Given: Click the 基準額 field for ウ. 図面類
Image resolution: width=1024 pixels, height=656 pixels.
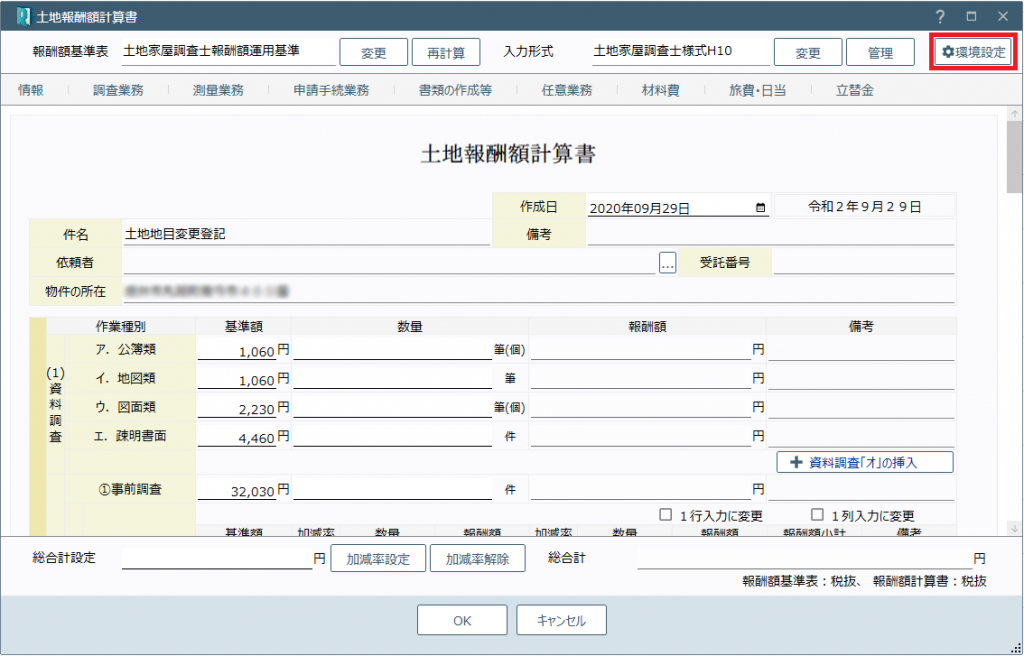Looking at the screenshot, I should pyautogui.click(x=236, y=408).
